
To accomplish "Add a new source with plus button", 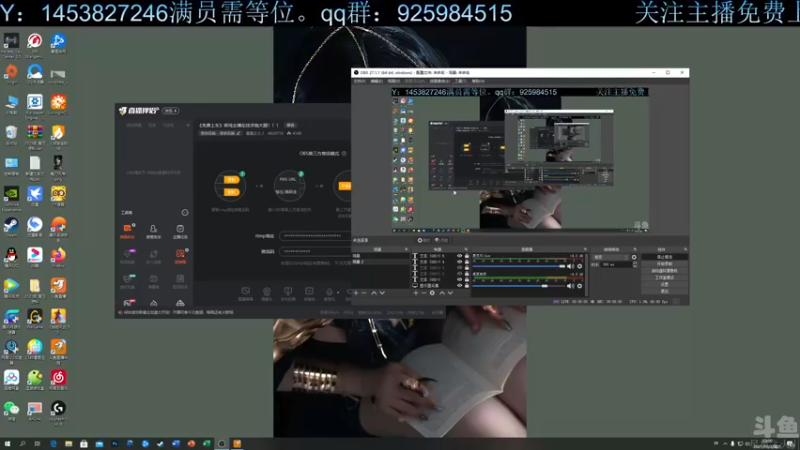I will coord(416,293).
